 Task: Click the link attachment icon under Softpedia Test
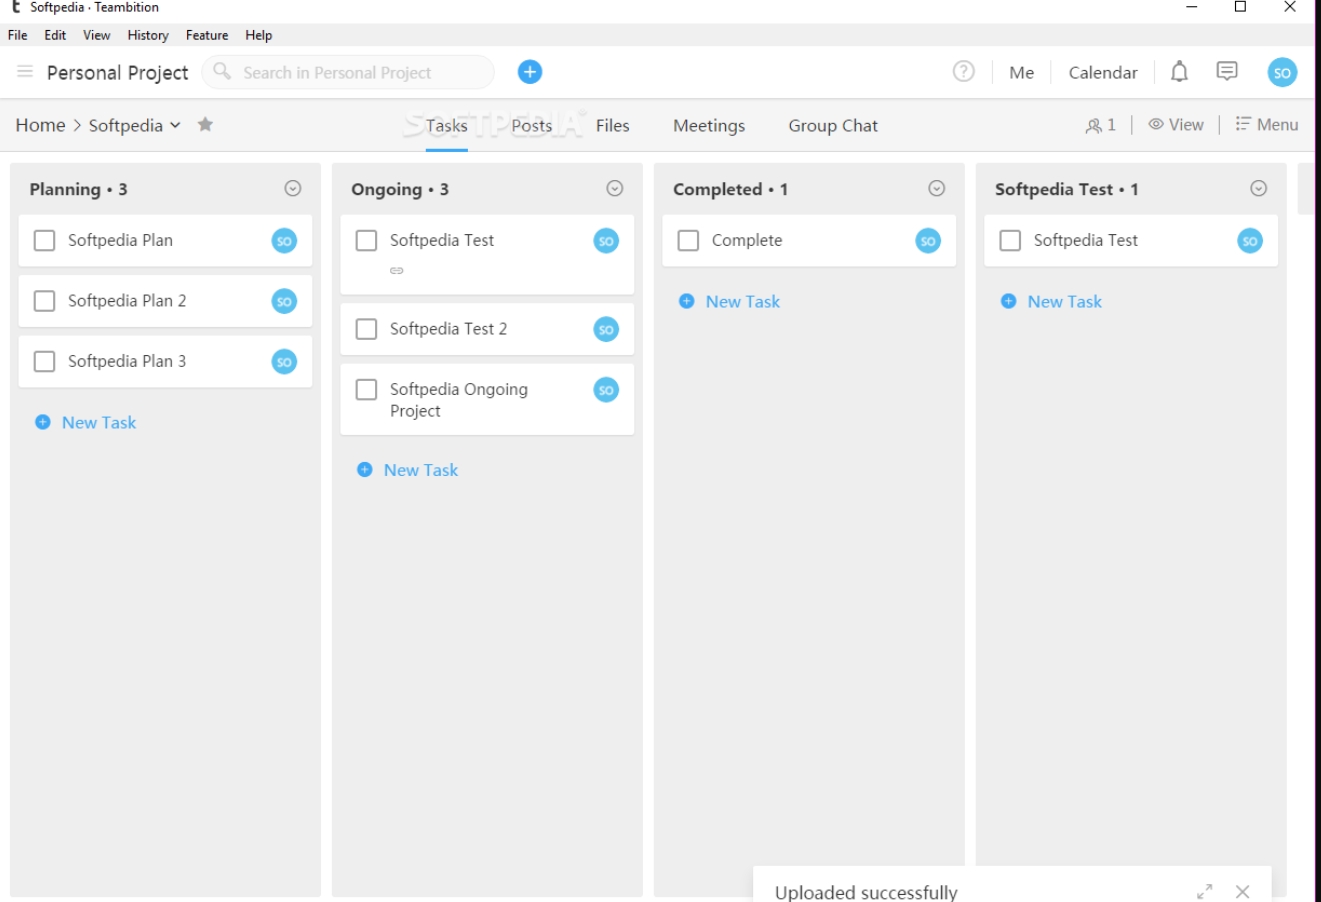click(x=397, y=271)
